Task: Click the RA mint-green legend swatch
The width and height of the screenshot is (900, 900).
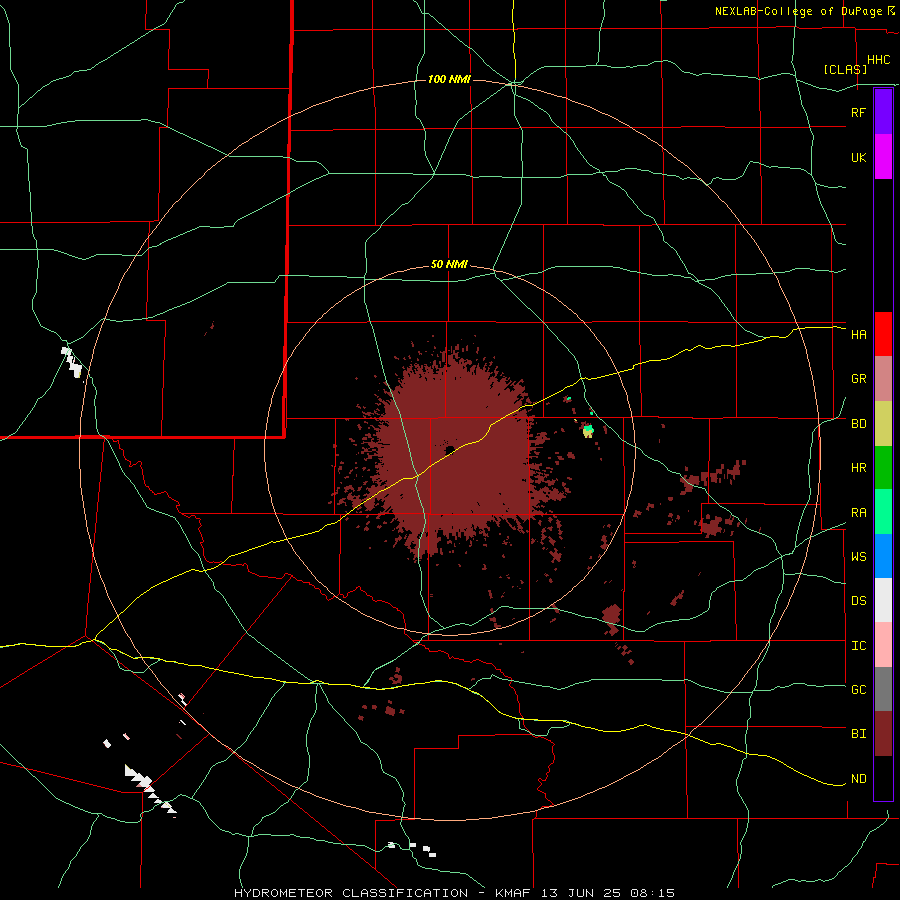Action: [883, 512]
